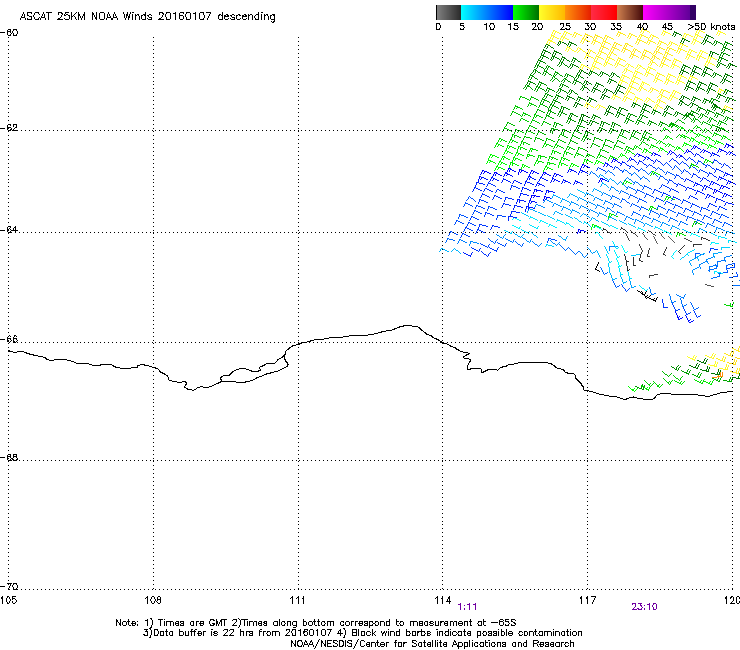Click the latitude label '-66'
The width and height of the screenshot is (740, 650).
(x=9, y=339)
